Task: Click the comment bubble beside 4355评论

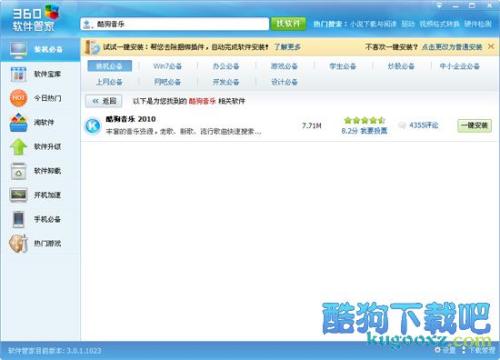Action: pos(402,125)
